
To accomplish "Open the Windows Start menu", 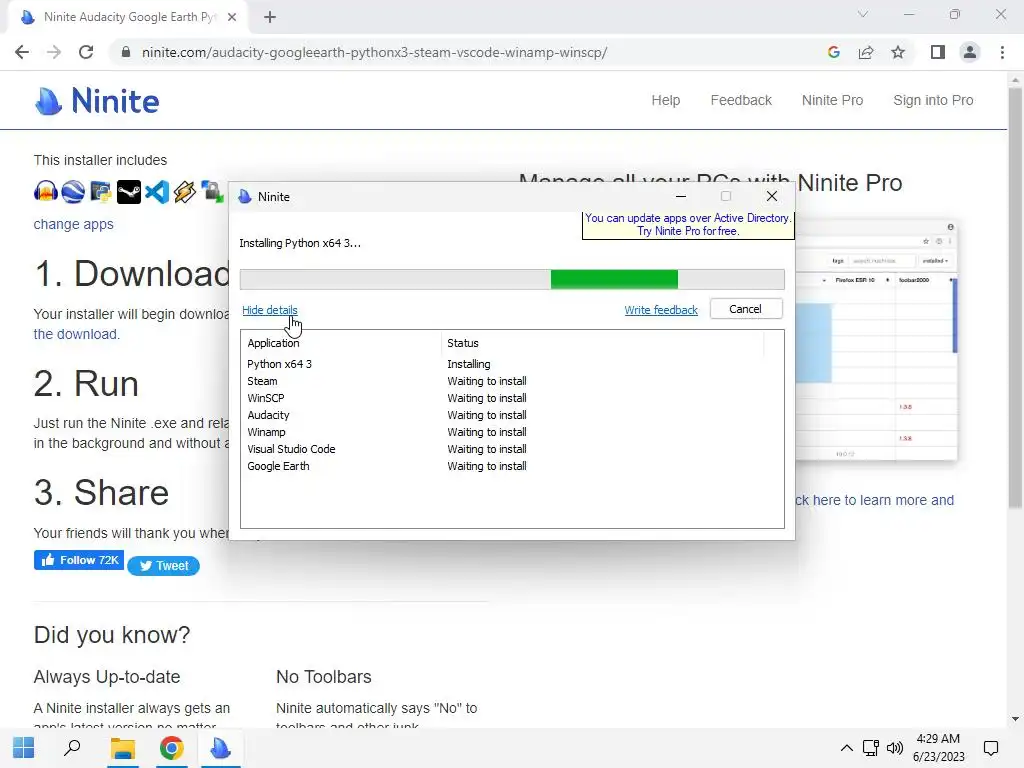I will (x=24, y=748).
